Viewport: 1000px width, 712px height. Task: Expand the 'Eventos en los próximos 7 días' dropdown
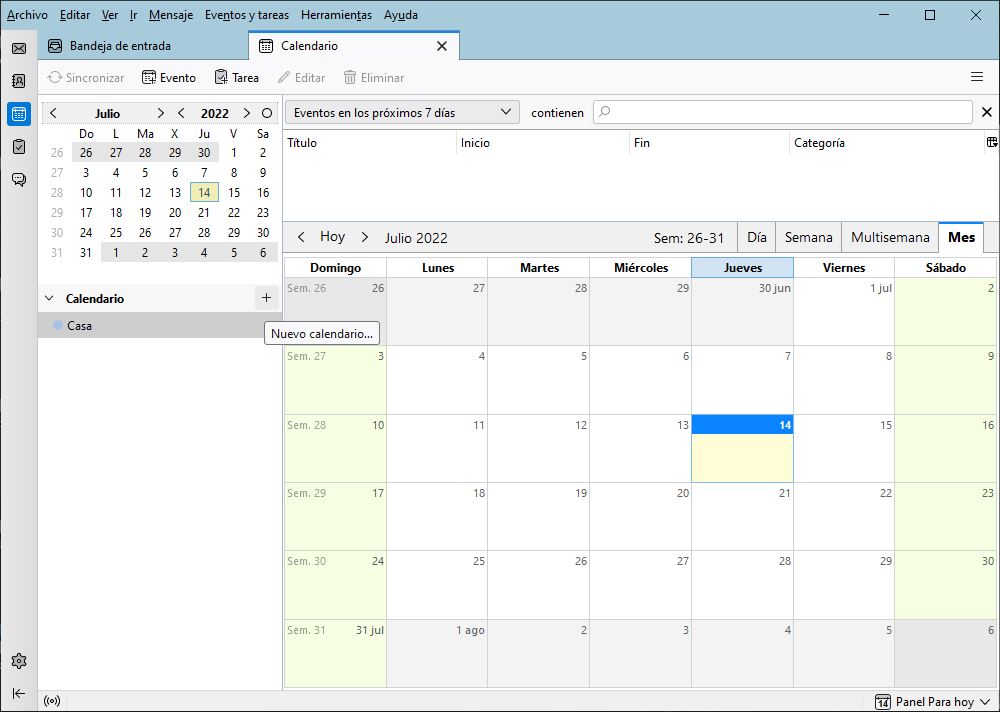point(403,112)
